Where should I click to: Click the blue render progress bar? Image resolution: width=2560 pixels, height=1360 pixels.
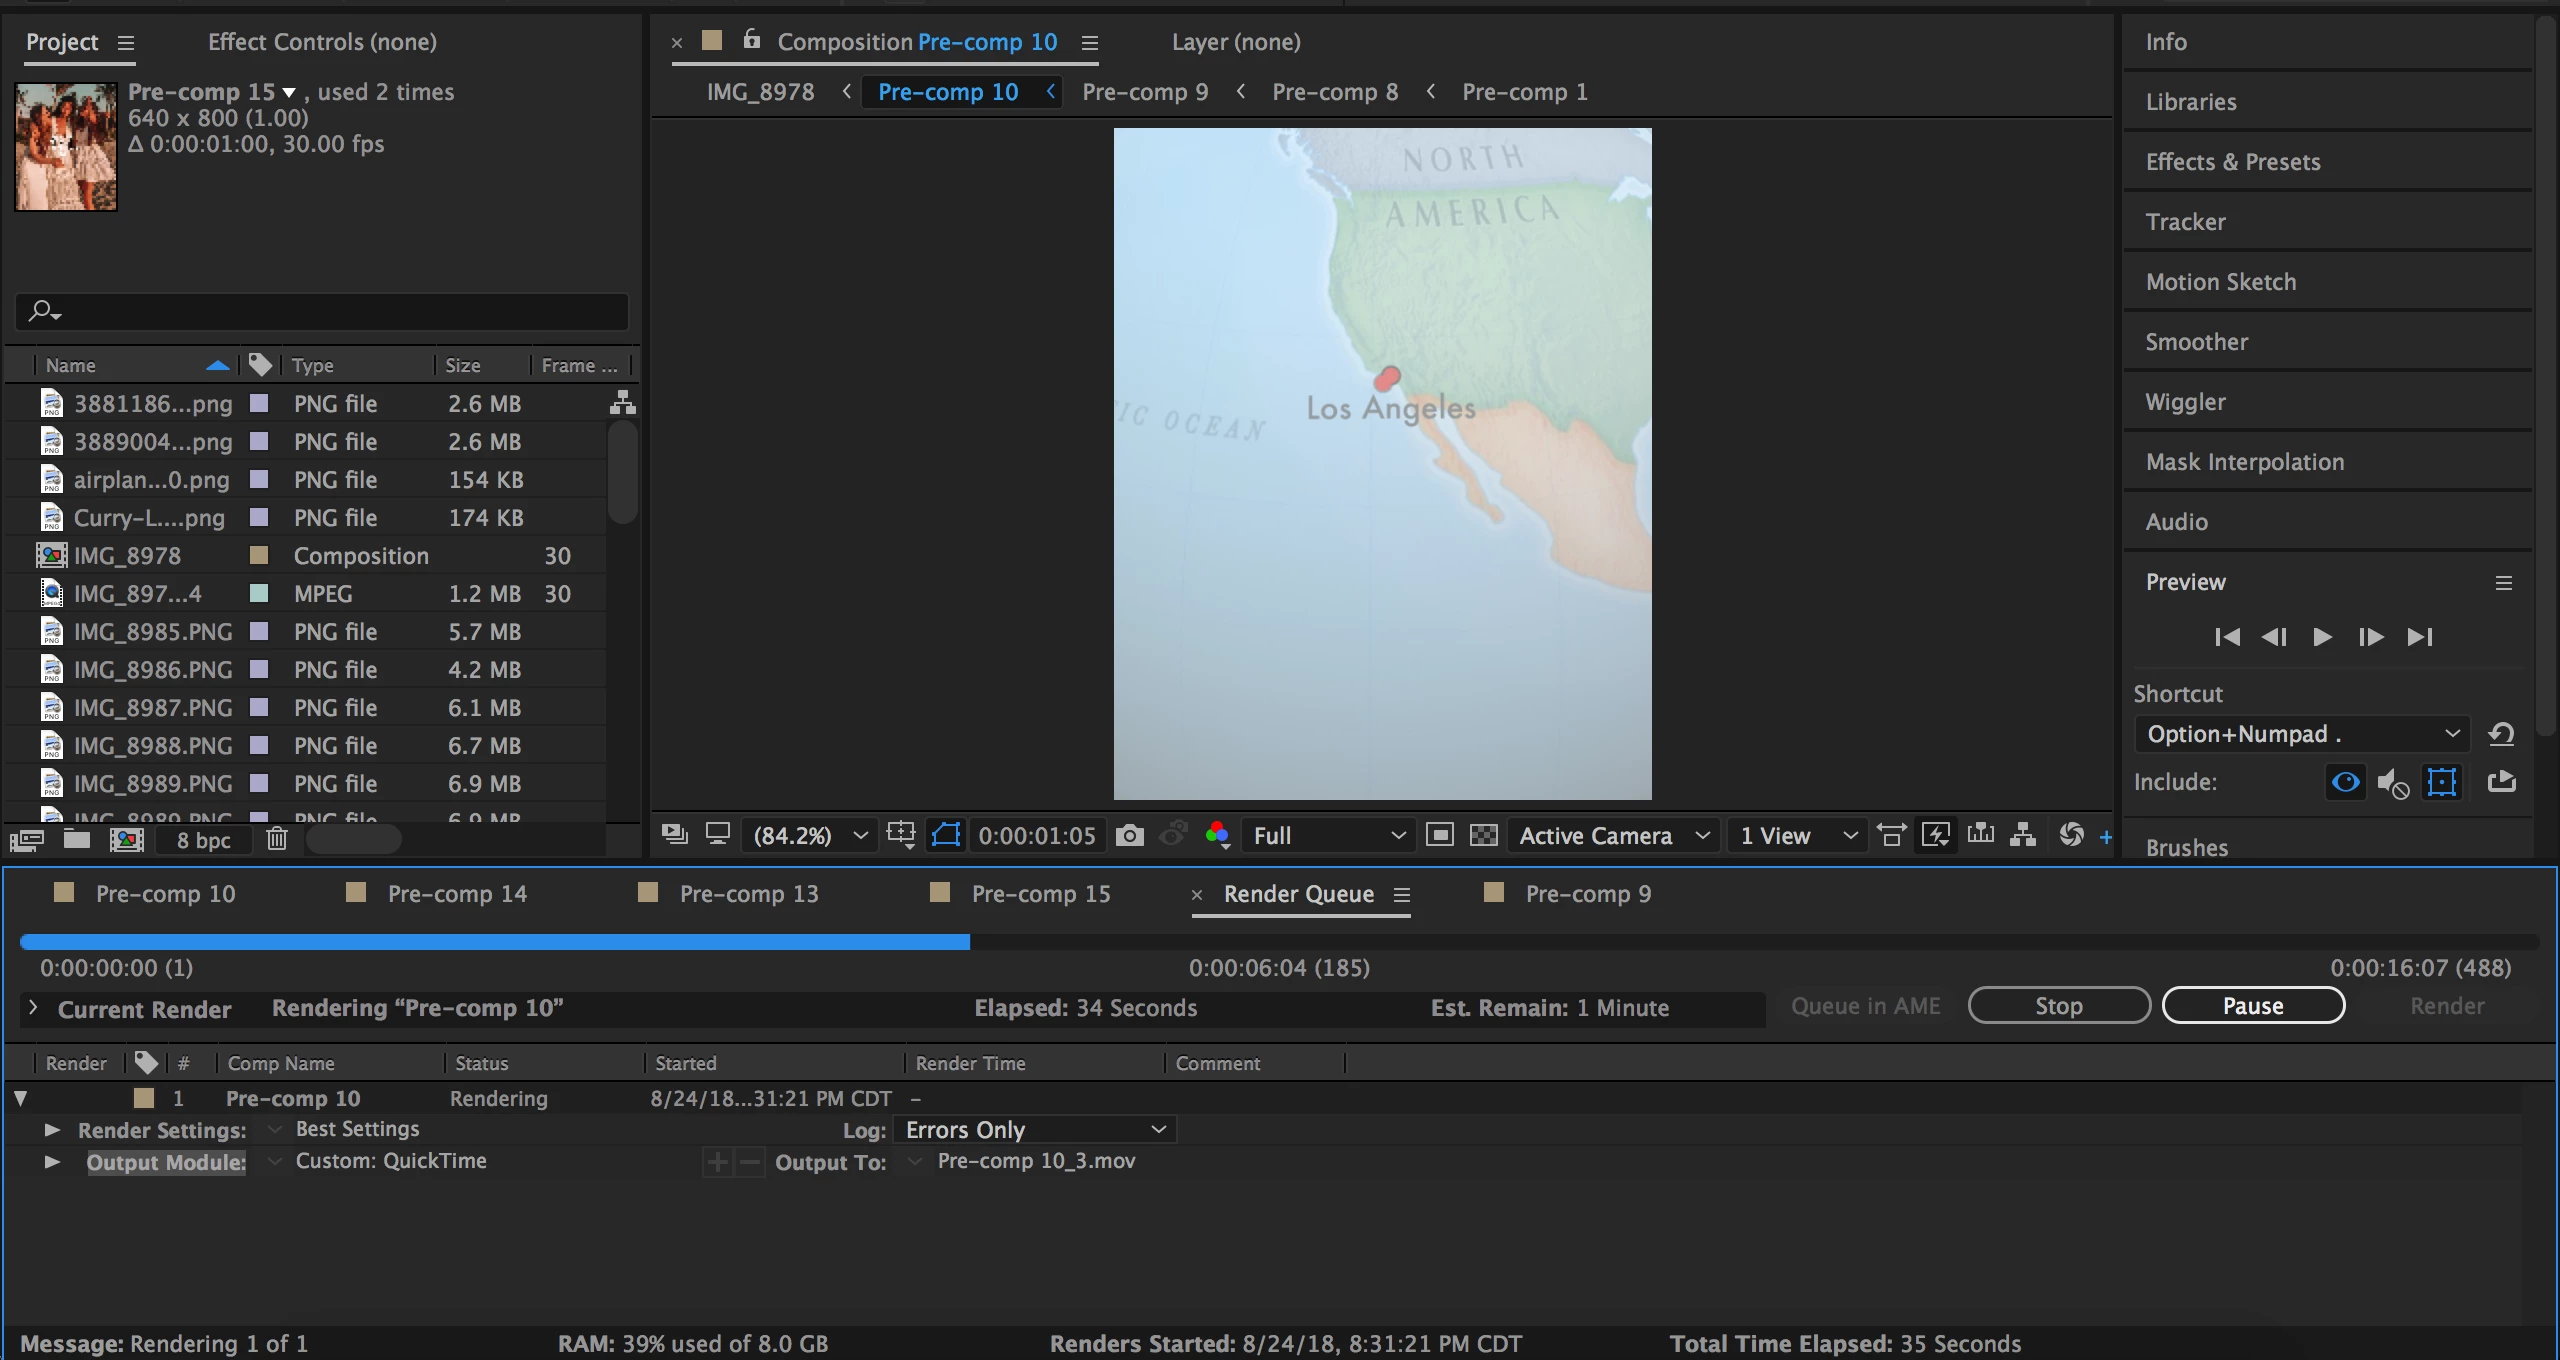495,942
